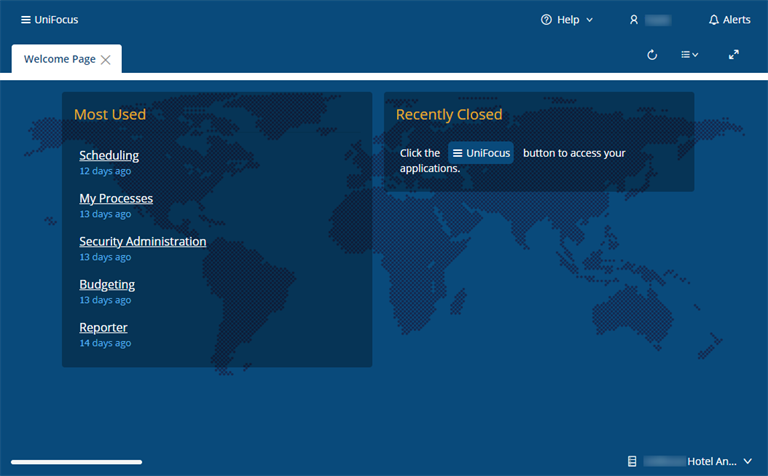The height and width of the screenshot is (476, 768).
Task: Click the horizontal scrollbar at bottom left
Action: pos(76,462)
